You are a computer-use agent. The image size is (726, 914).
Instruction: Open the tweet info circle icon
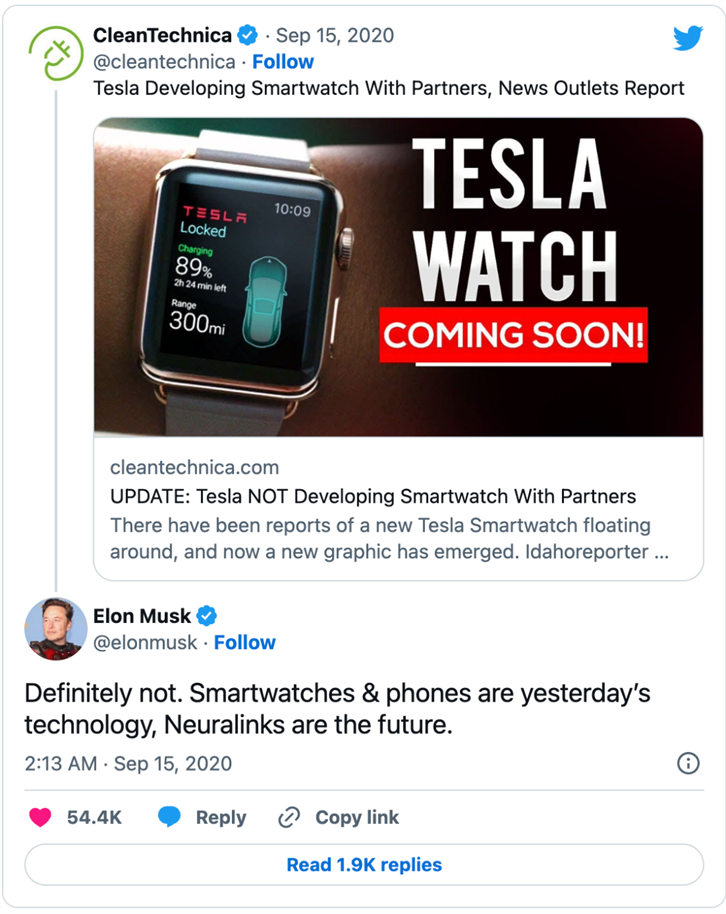point(688,763)
